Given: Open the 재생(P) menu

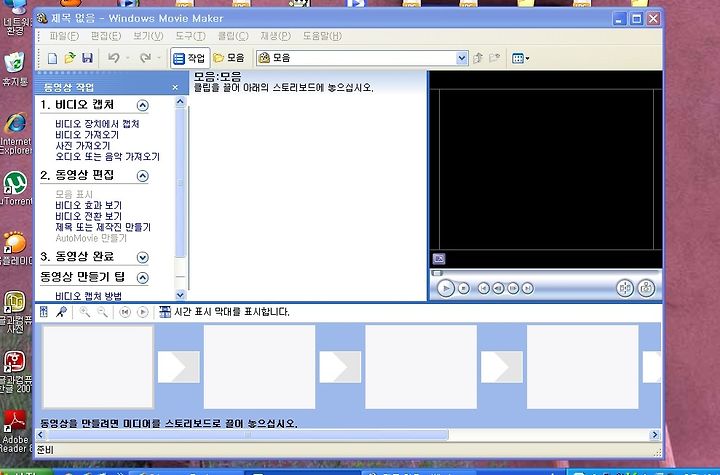Looking at the screenshot, I should [x=276, y=36].
